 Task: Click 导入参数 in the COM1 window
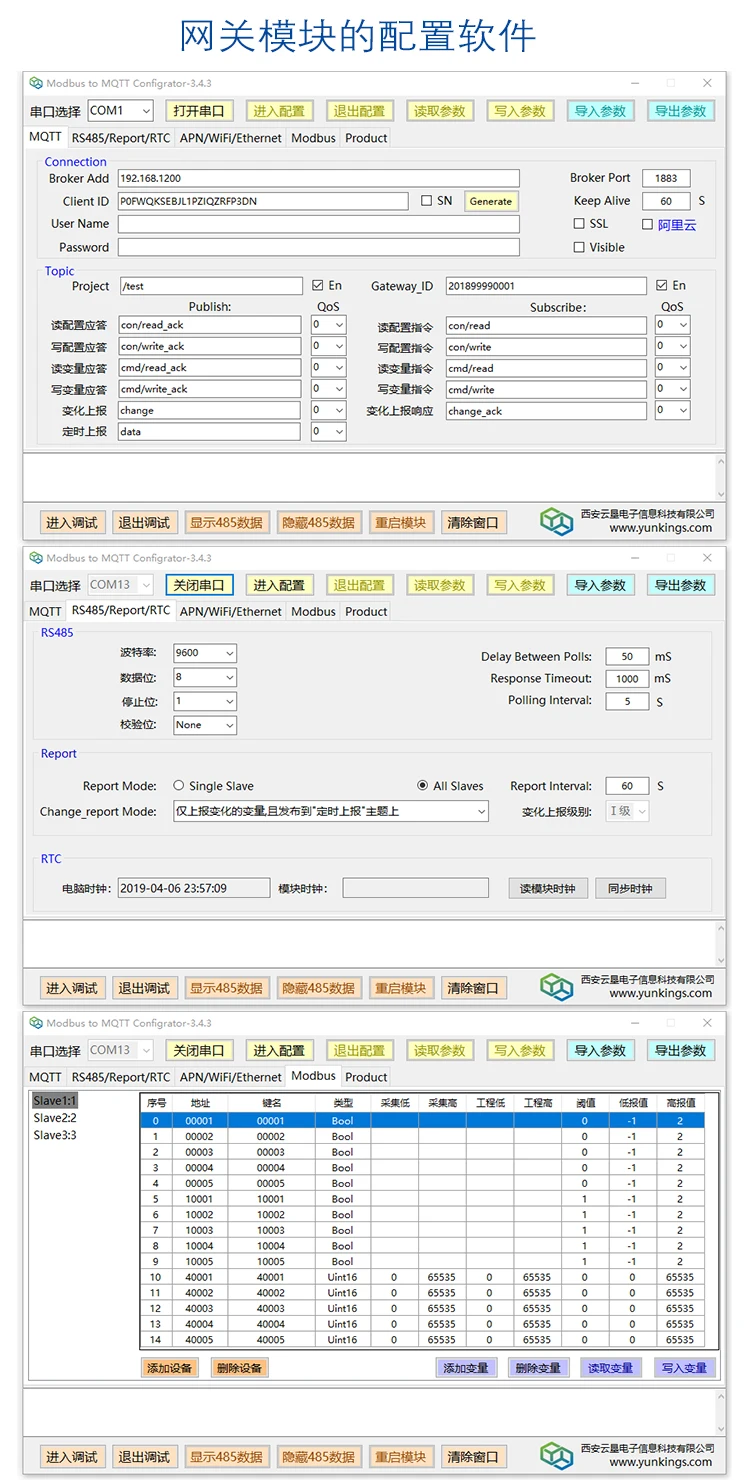click(600, 111)
